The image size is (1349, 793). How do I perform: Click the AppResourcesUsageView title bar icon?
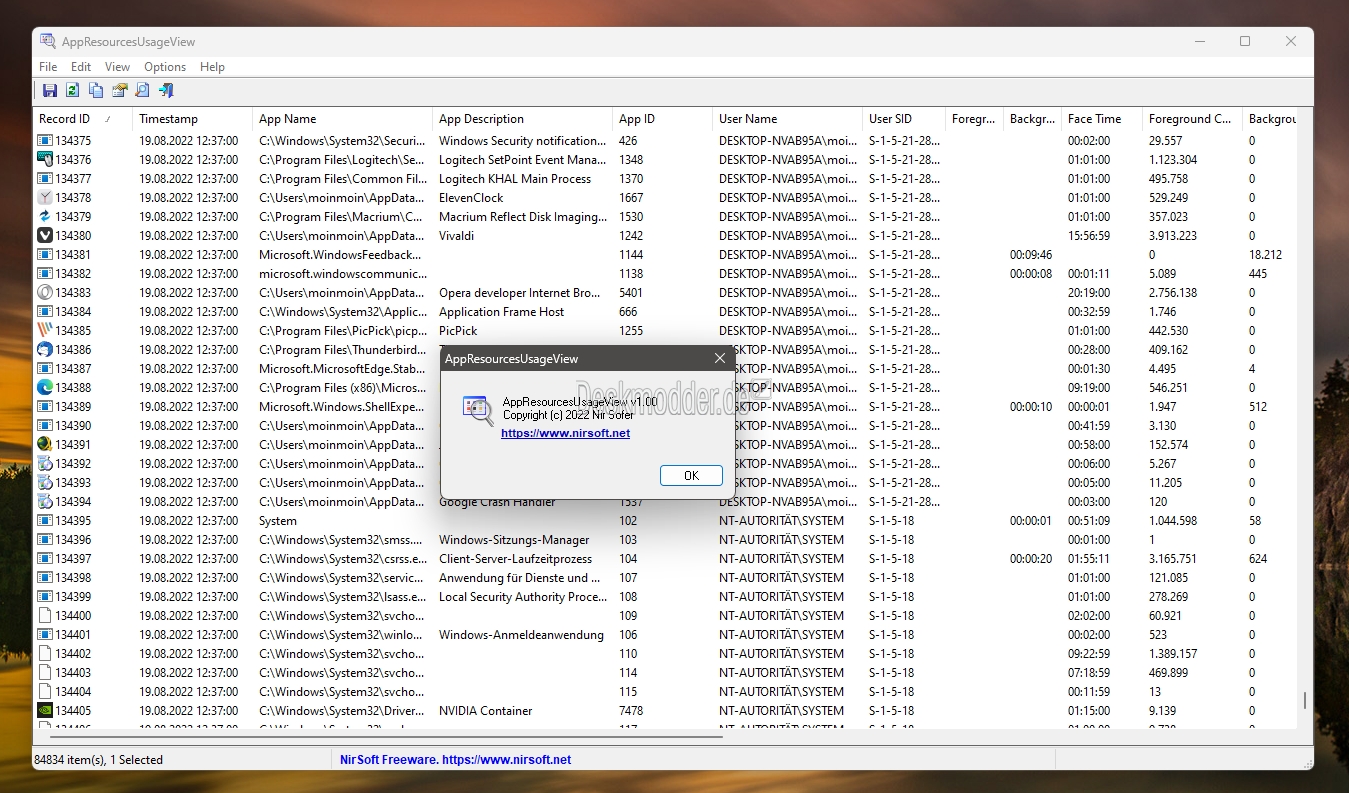48,42
